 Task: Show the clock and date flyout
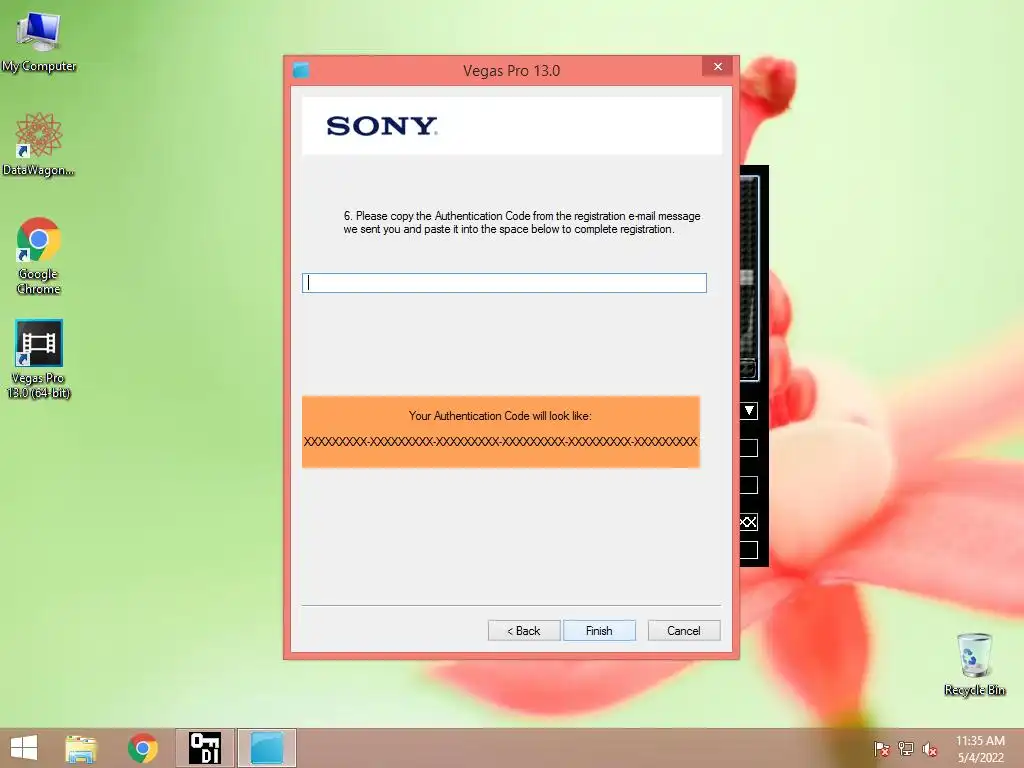click(x=980, y=748)
